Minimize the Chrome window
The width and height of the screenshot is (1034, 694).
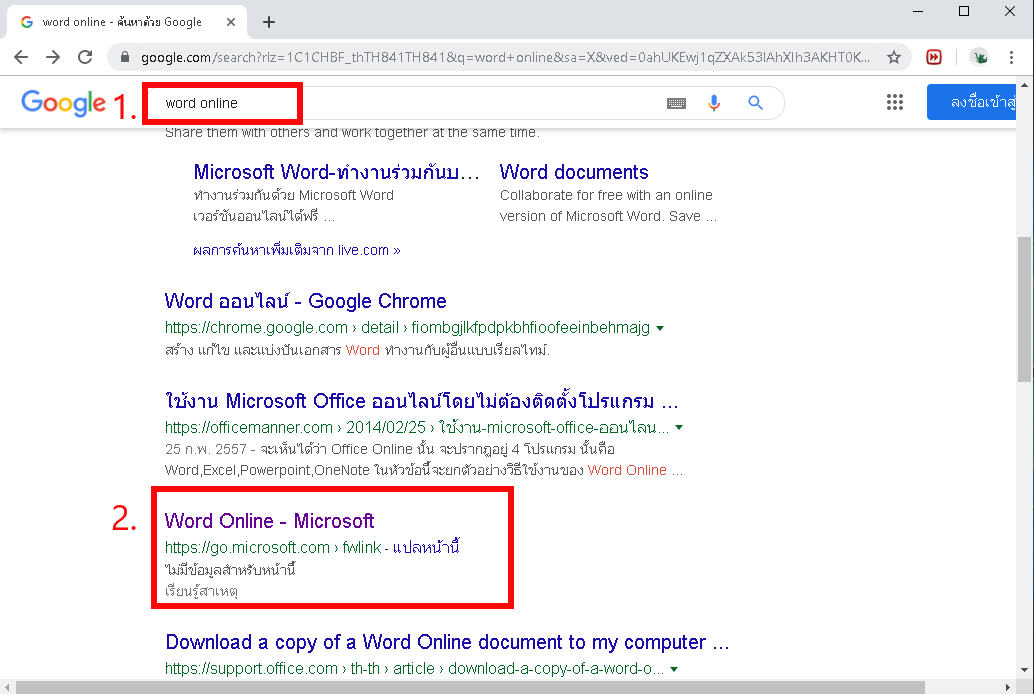917,11
